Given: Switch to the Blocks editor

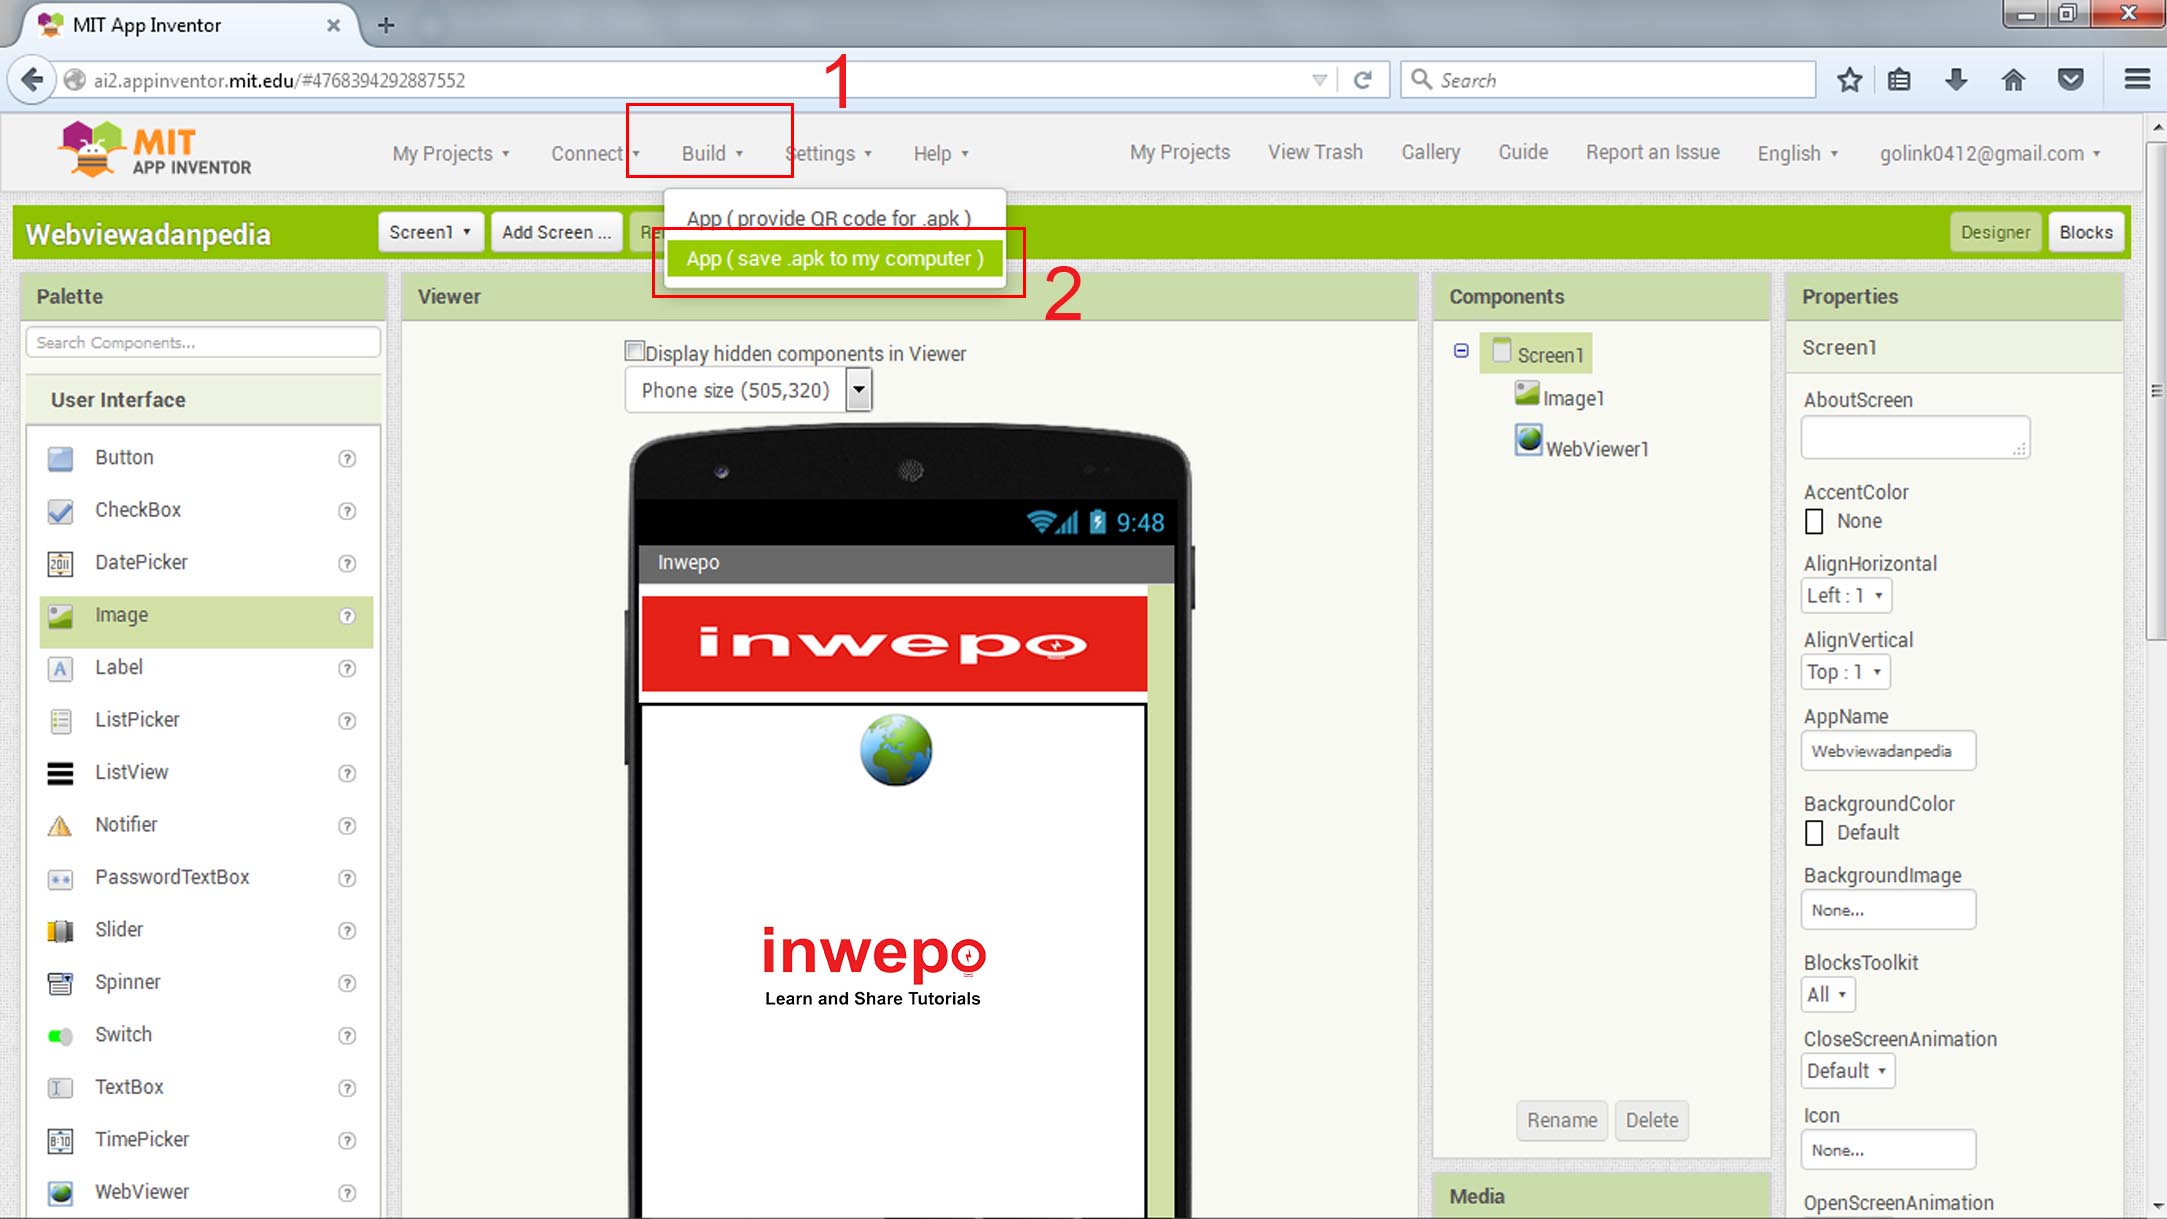Looking at the screenshot, I should tap(2085, 232).
